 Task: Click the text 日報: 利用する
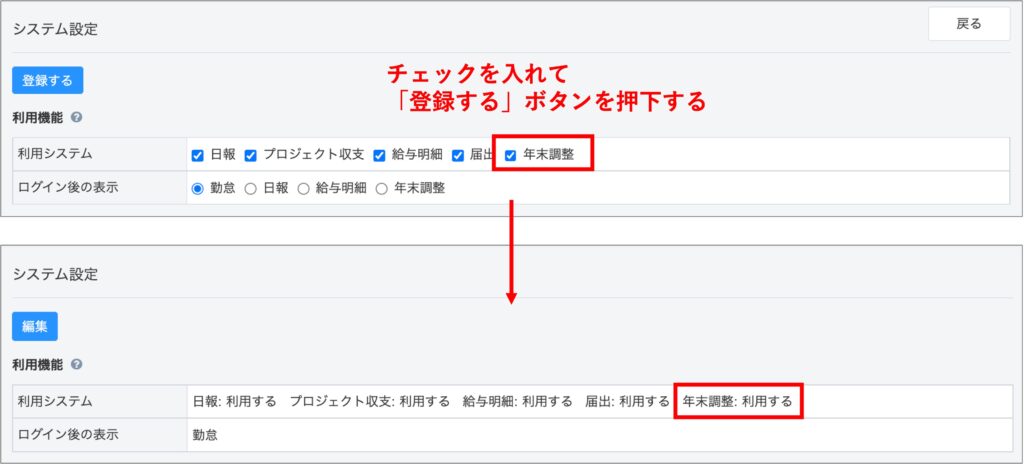pos(234,401)
